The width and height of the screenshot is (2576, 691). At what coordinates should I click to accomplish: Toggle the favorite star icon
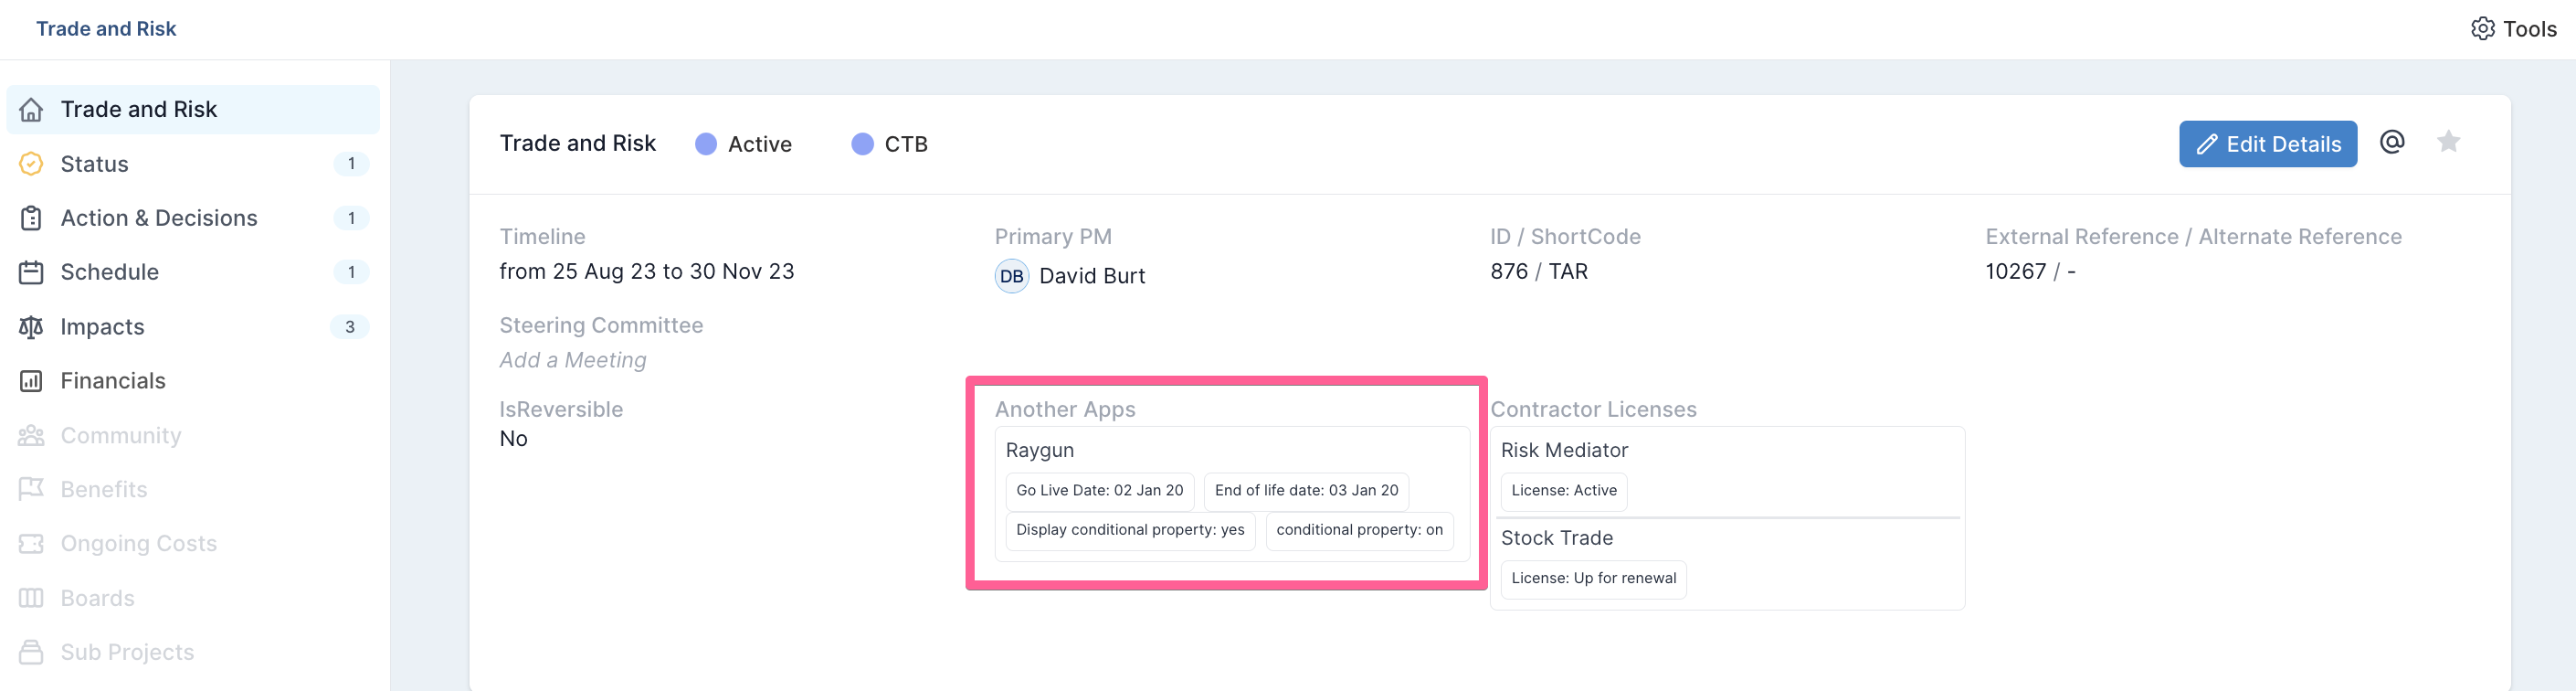point(2448,142)
